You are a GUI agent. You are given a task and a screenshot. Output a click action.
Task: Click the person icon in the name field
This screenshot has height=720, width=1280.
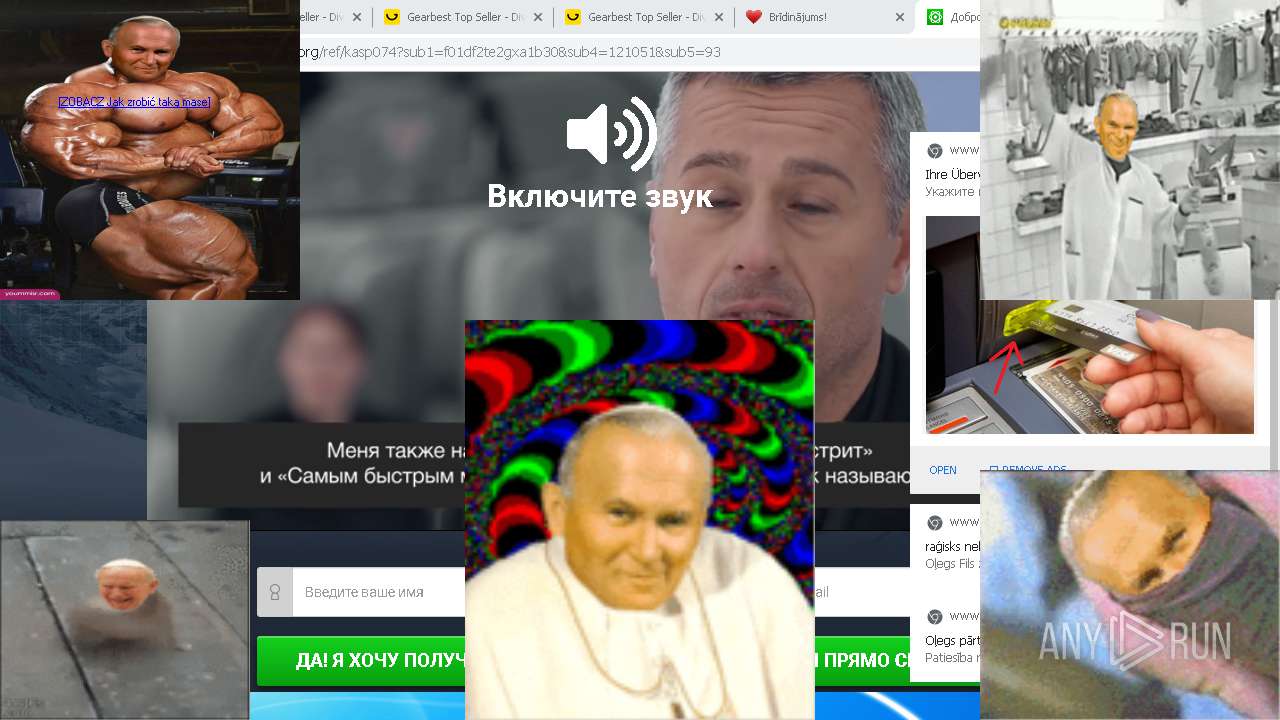coord(275,592)
